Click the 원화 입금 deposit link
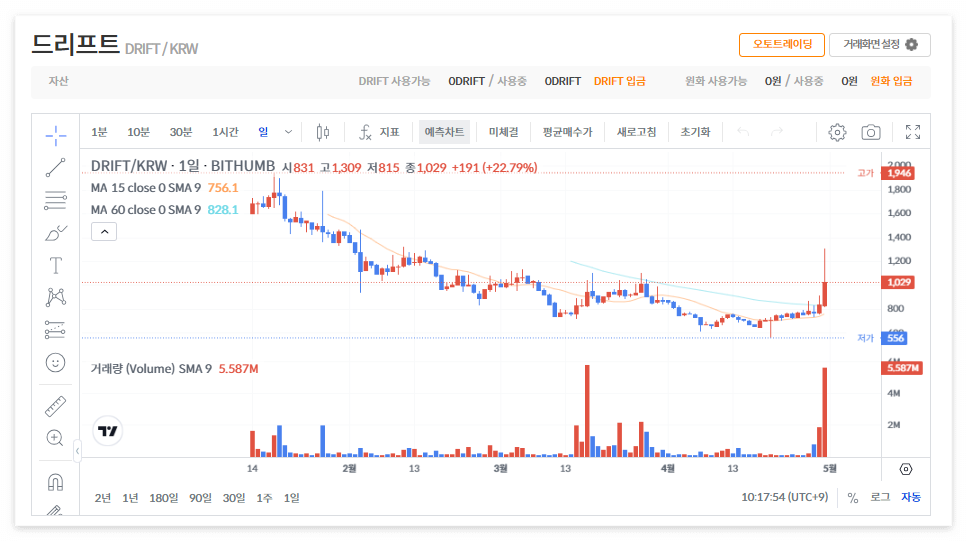The image size is (967, 541). pyautogui.click(x=891, y=81)
